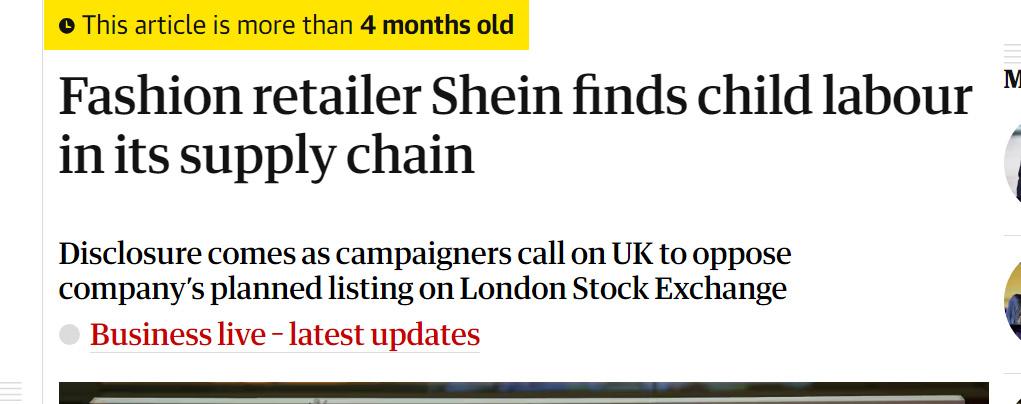This screenshot has width=1021, height=404.
Task: Click the word "retailer" in the headline
Action: (x=334, y=97)
